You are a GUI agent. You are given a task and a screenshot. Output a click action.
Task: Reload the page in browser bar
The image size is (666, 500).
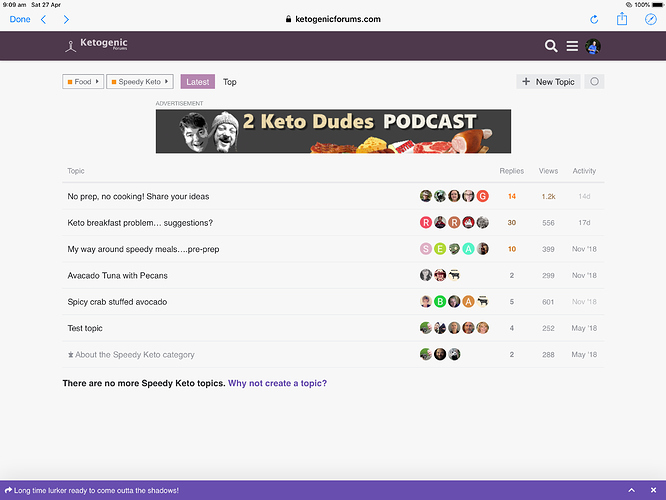(x=594, y=19)
